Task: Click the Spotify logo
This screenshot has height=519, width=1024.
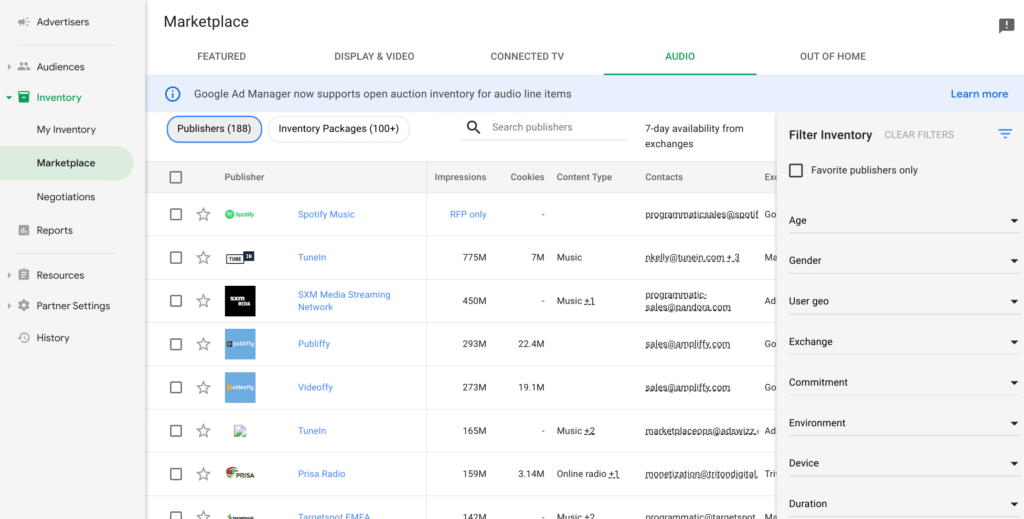Action: point(240,214)
